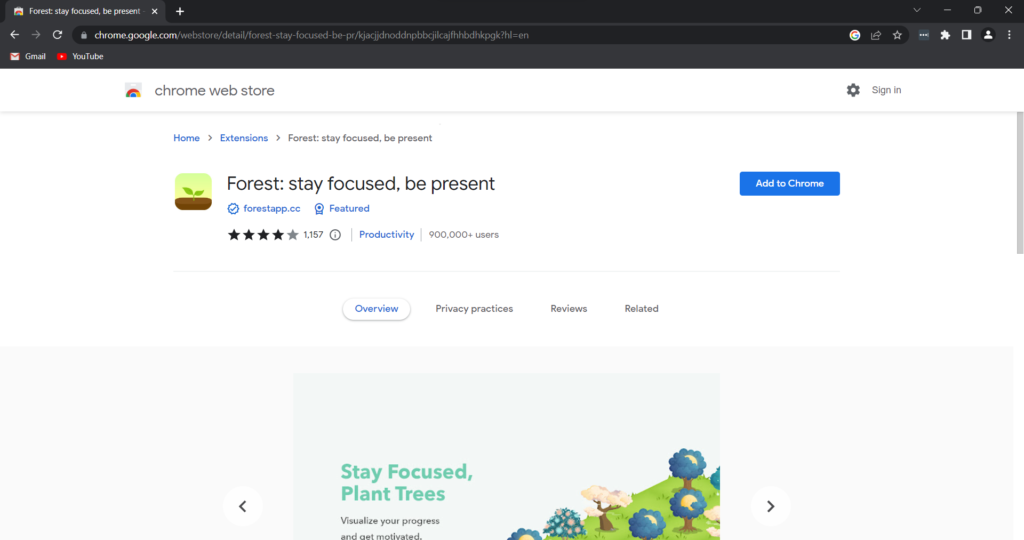Click the browser forward arrow
1024x540 pixels.
pyautogui.click(x=36, y=35)
